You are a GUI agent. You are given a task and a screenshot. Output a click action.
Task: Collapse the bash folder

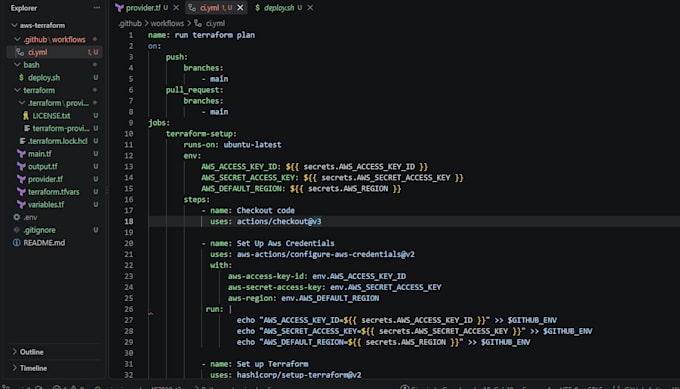pos(17,65)
